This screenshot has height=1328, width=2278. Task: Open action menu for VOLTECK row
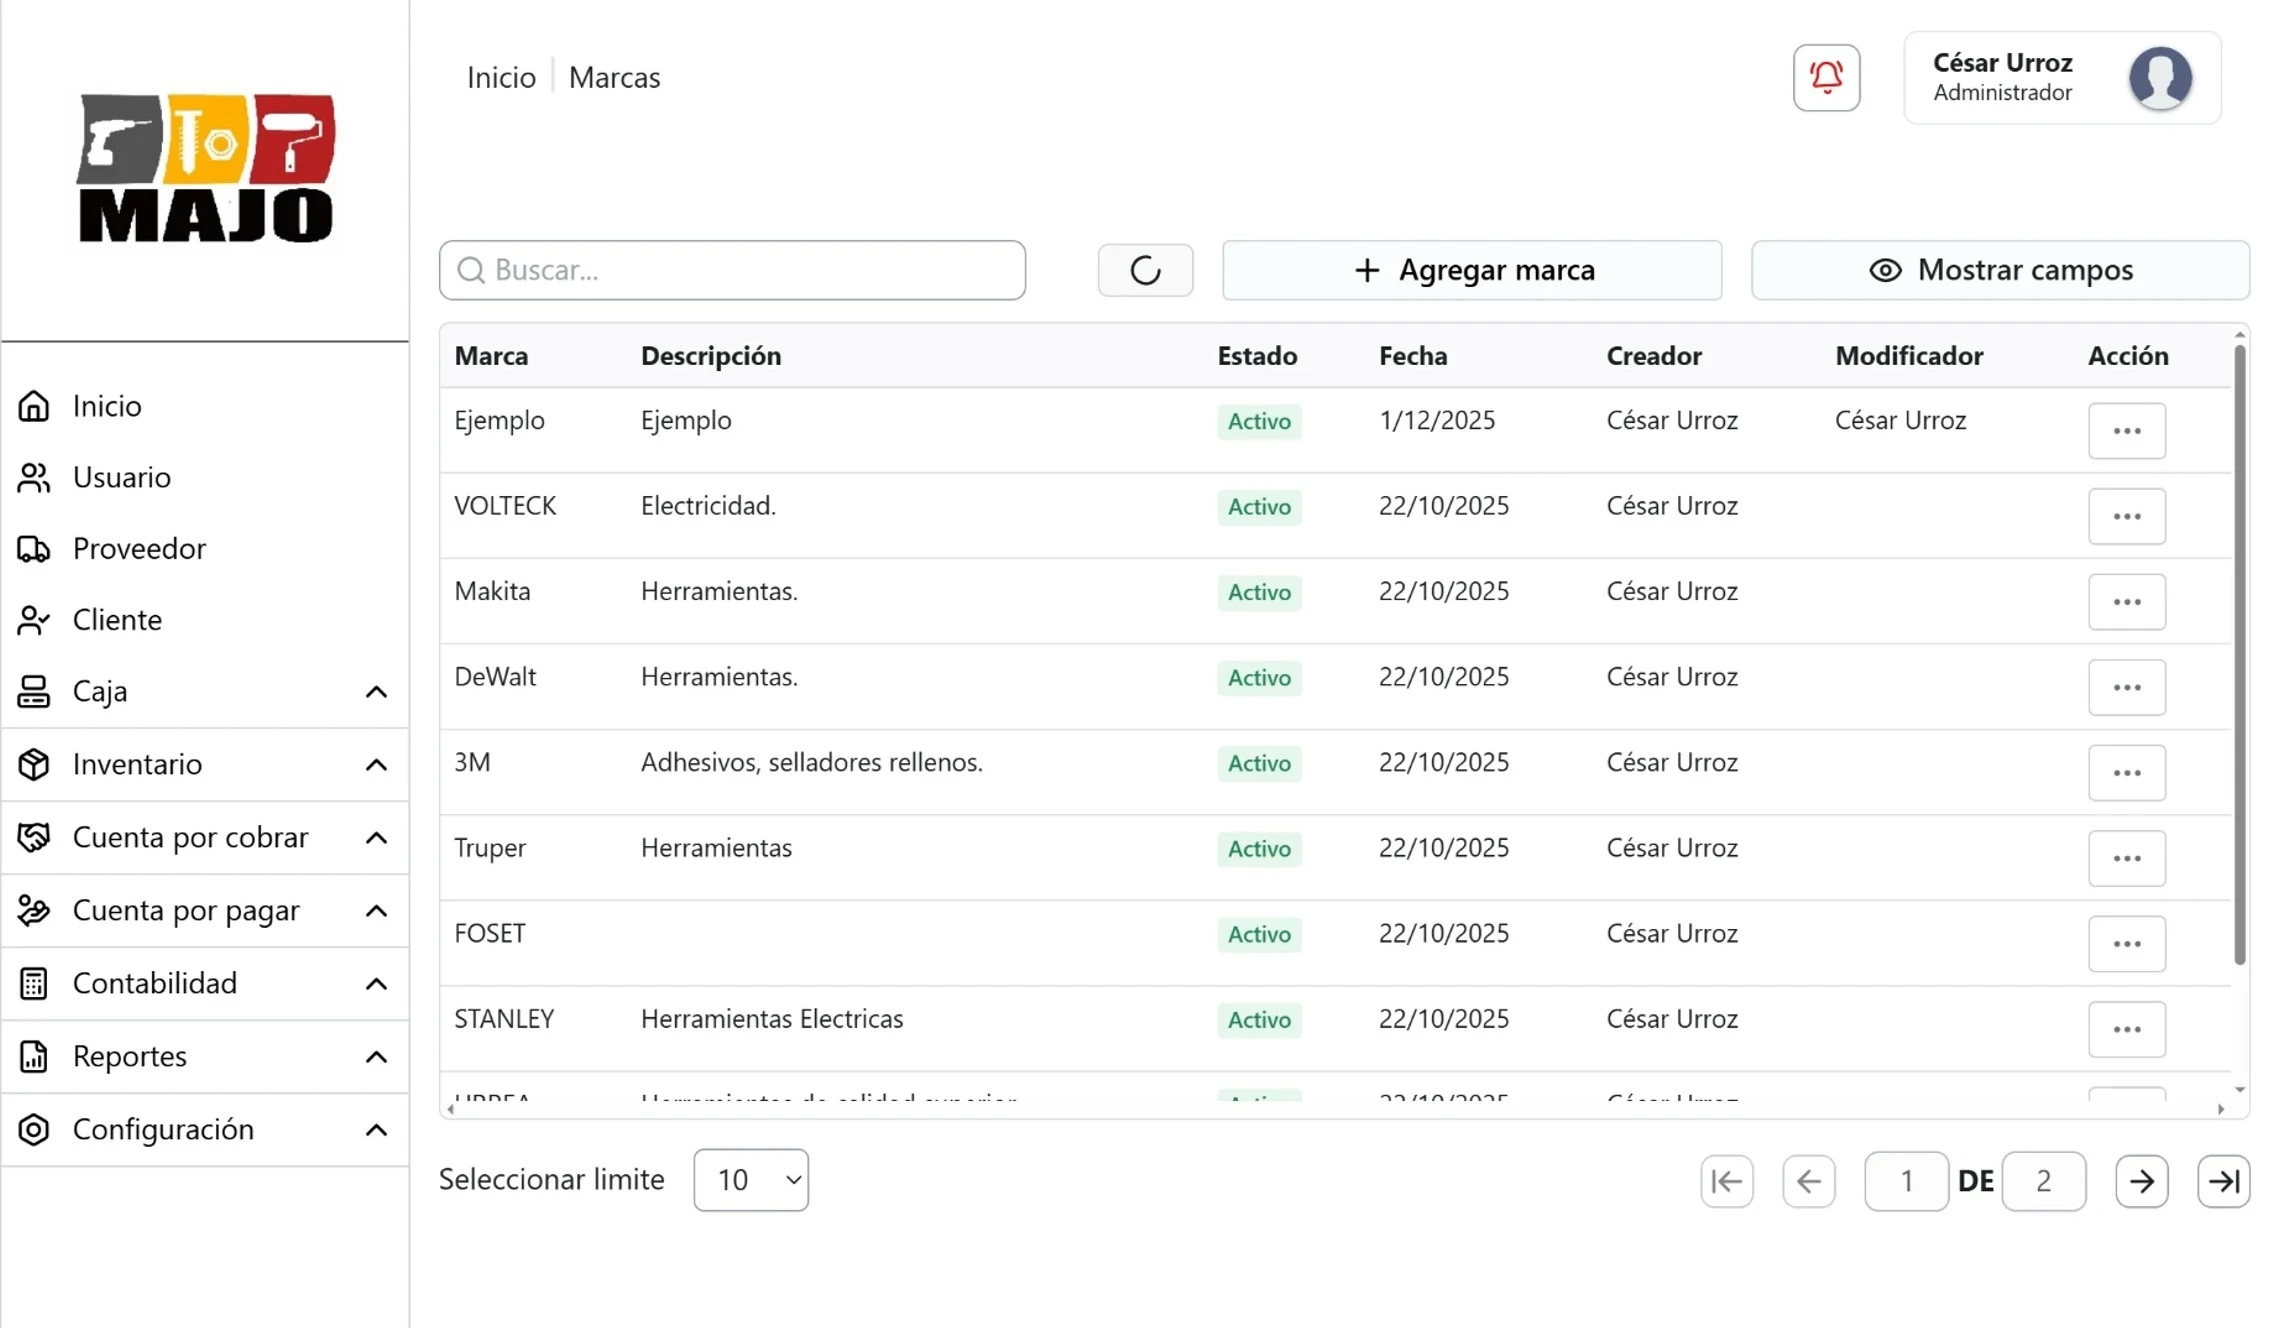[x=2127, y=516]
